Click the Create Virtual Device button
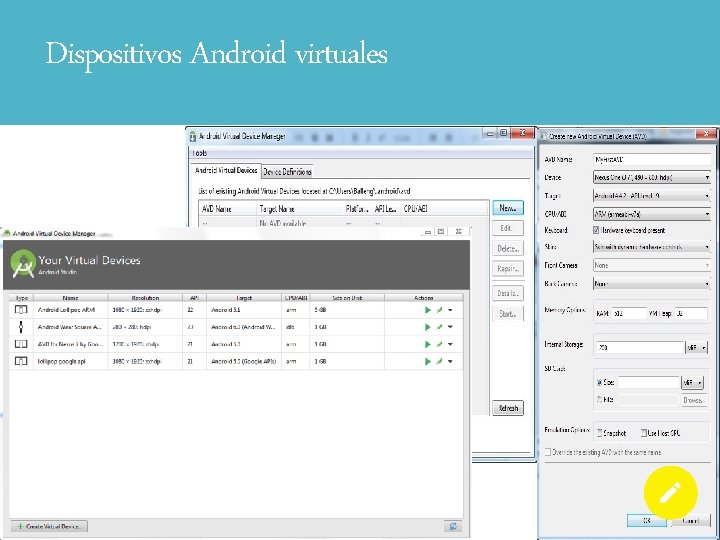The width and height of the screenshot is (720, 540). pos(50,526)
